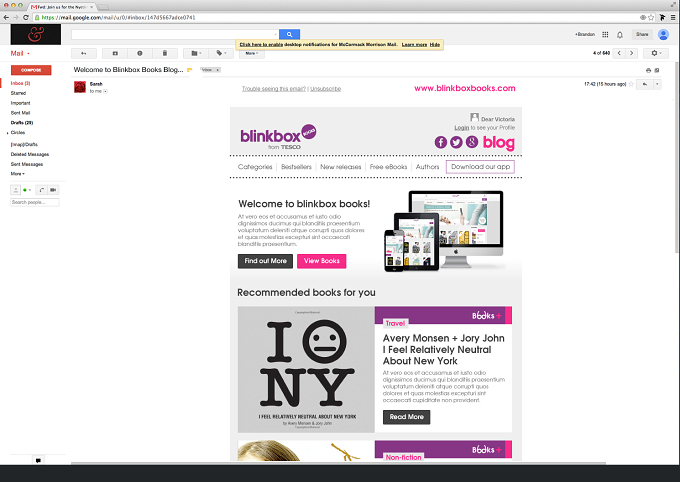Image resolution: width=680 pixels, height=482 pixels.
Task: Click Sarah's sender avatar
Action: [x=80, y=87]
